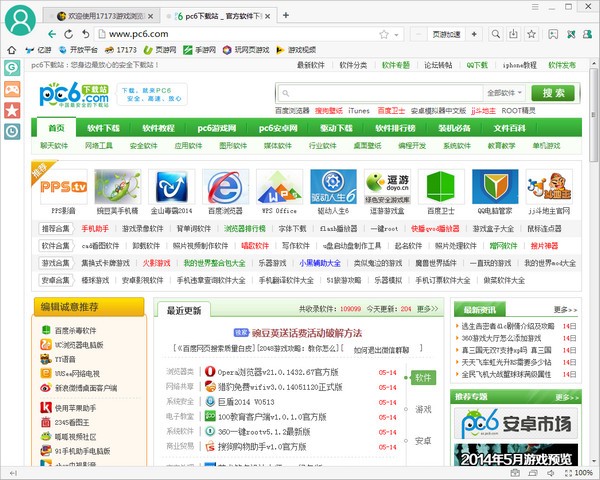Screen dimensions: 600x480
Task: Go back using the green back arrow
Action: pos(52,34)
